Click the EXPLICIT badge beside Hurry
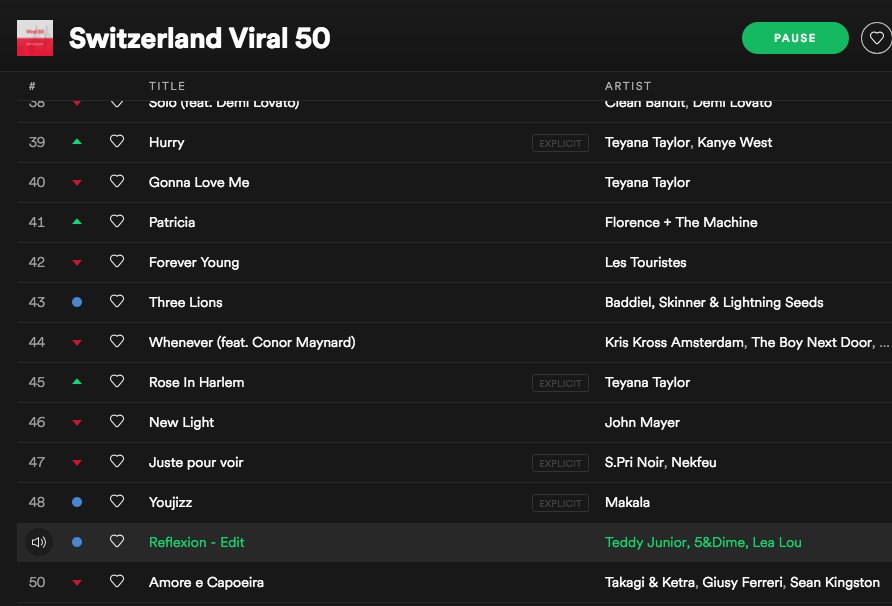Screen dimensions: 892x606 (x=560, y=142)
